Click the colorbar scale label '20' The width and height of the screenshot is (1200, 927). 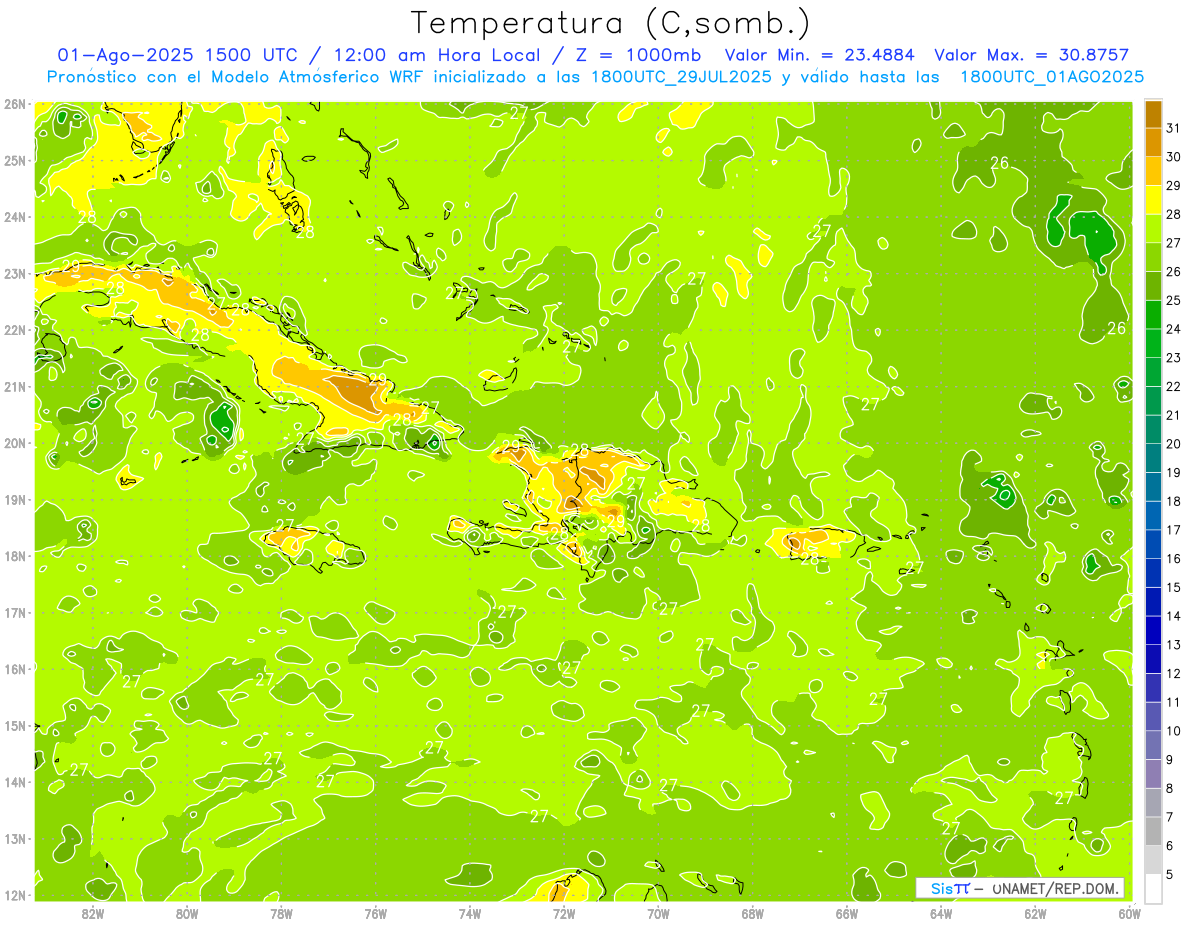[x=1173, y=444]
